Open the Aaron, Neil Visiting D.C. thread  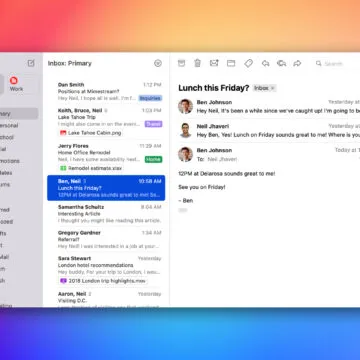(106, 298)
